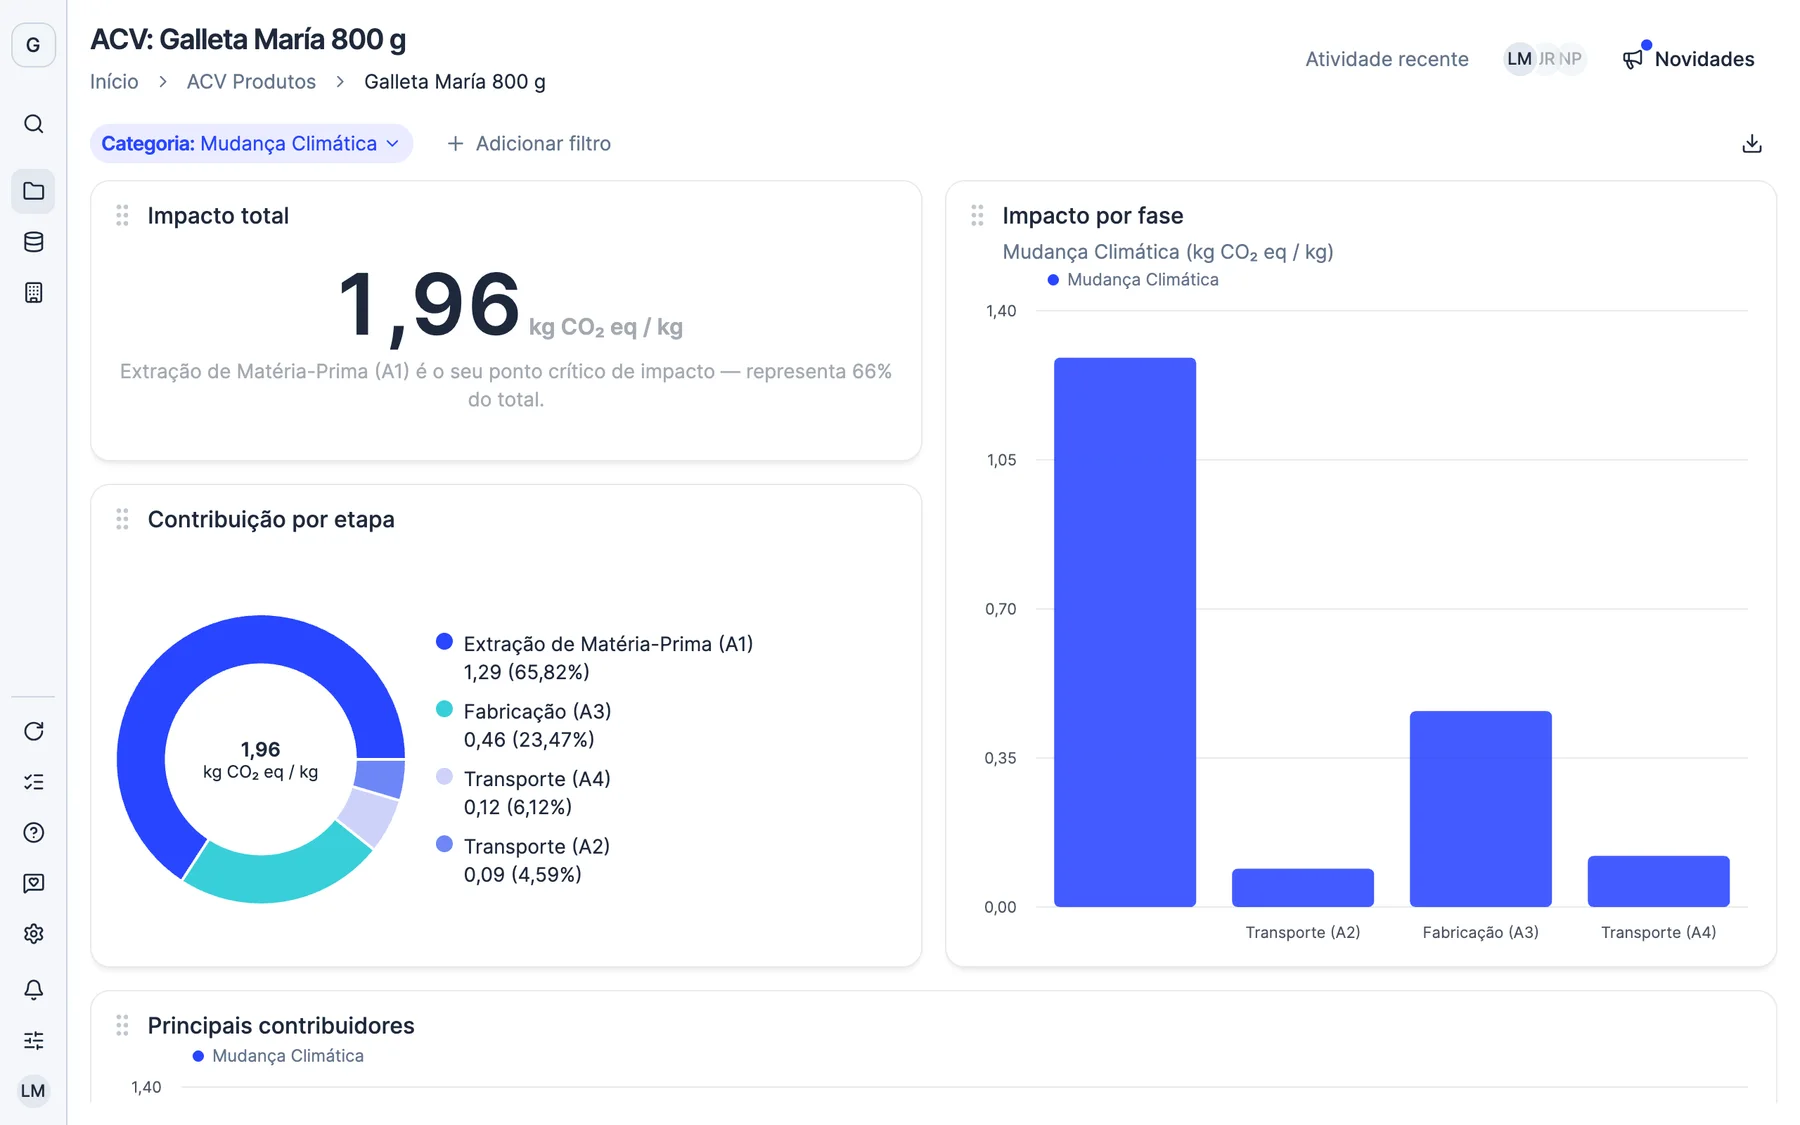This screenshot has width=1800, height=1125.
Task: Open the sliders preferences icon
Action: click(33, 1040)
